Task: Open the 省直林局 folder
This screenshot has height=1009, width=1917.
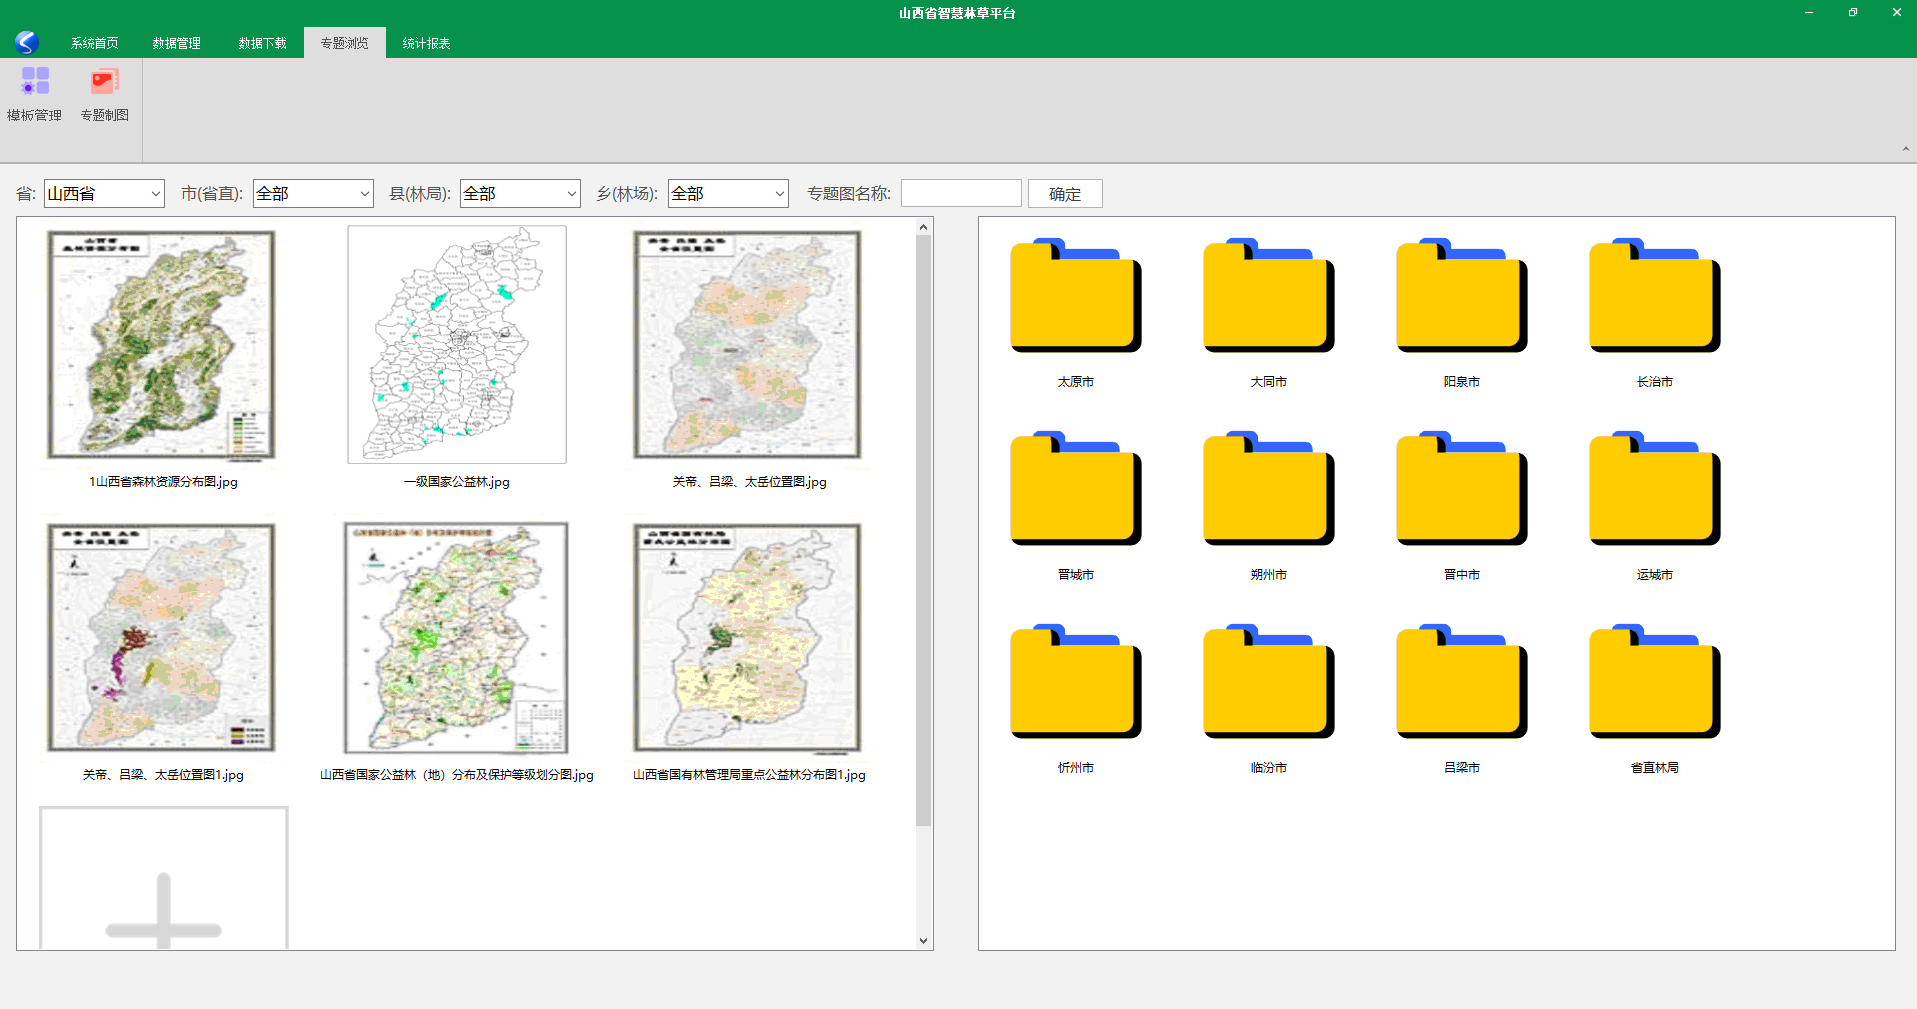Action: point(1654,684)
